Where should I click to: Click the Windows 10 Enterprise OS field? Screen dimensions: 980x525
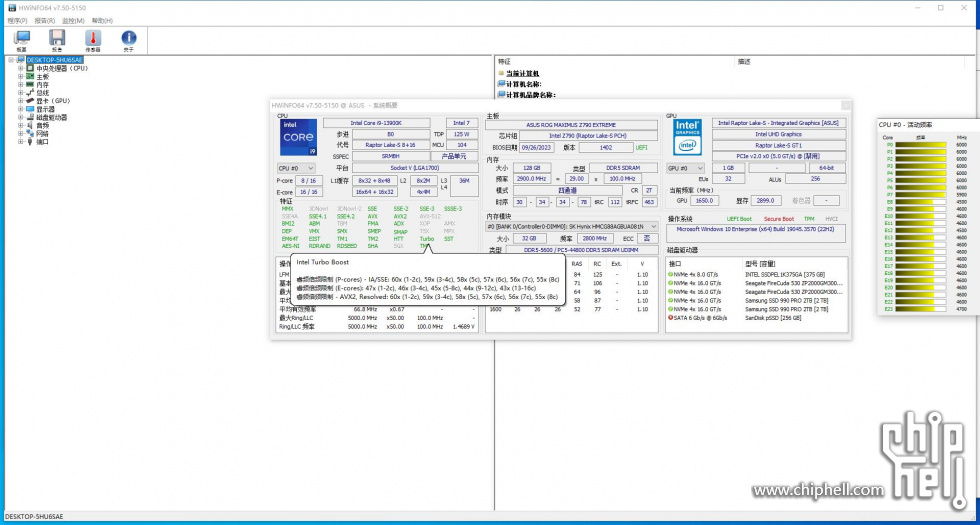tap(756, 233)
